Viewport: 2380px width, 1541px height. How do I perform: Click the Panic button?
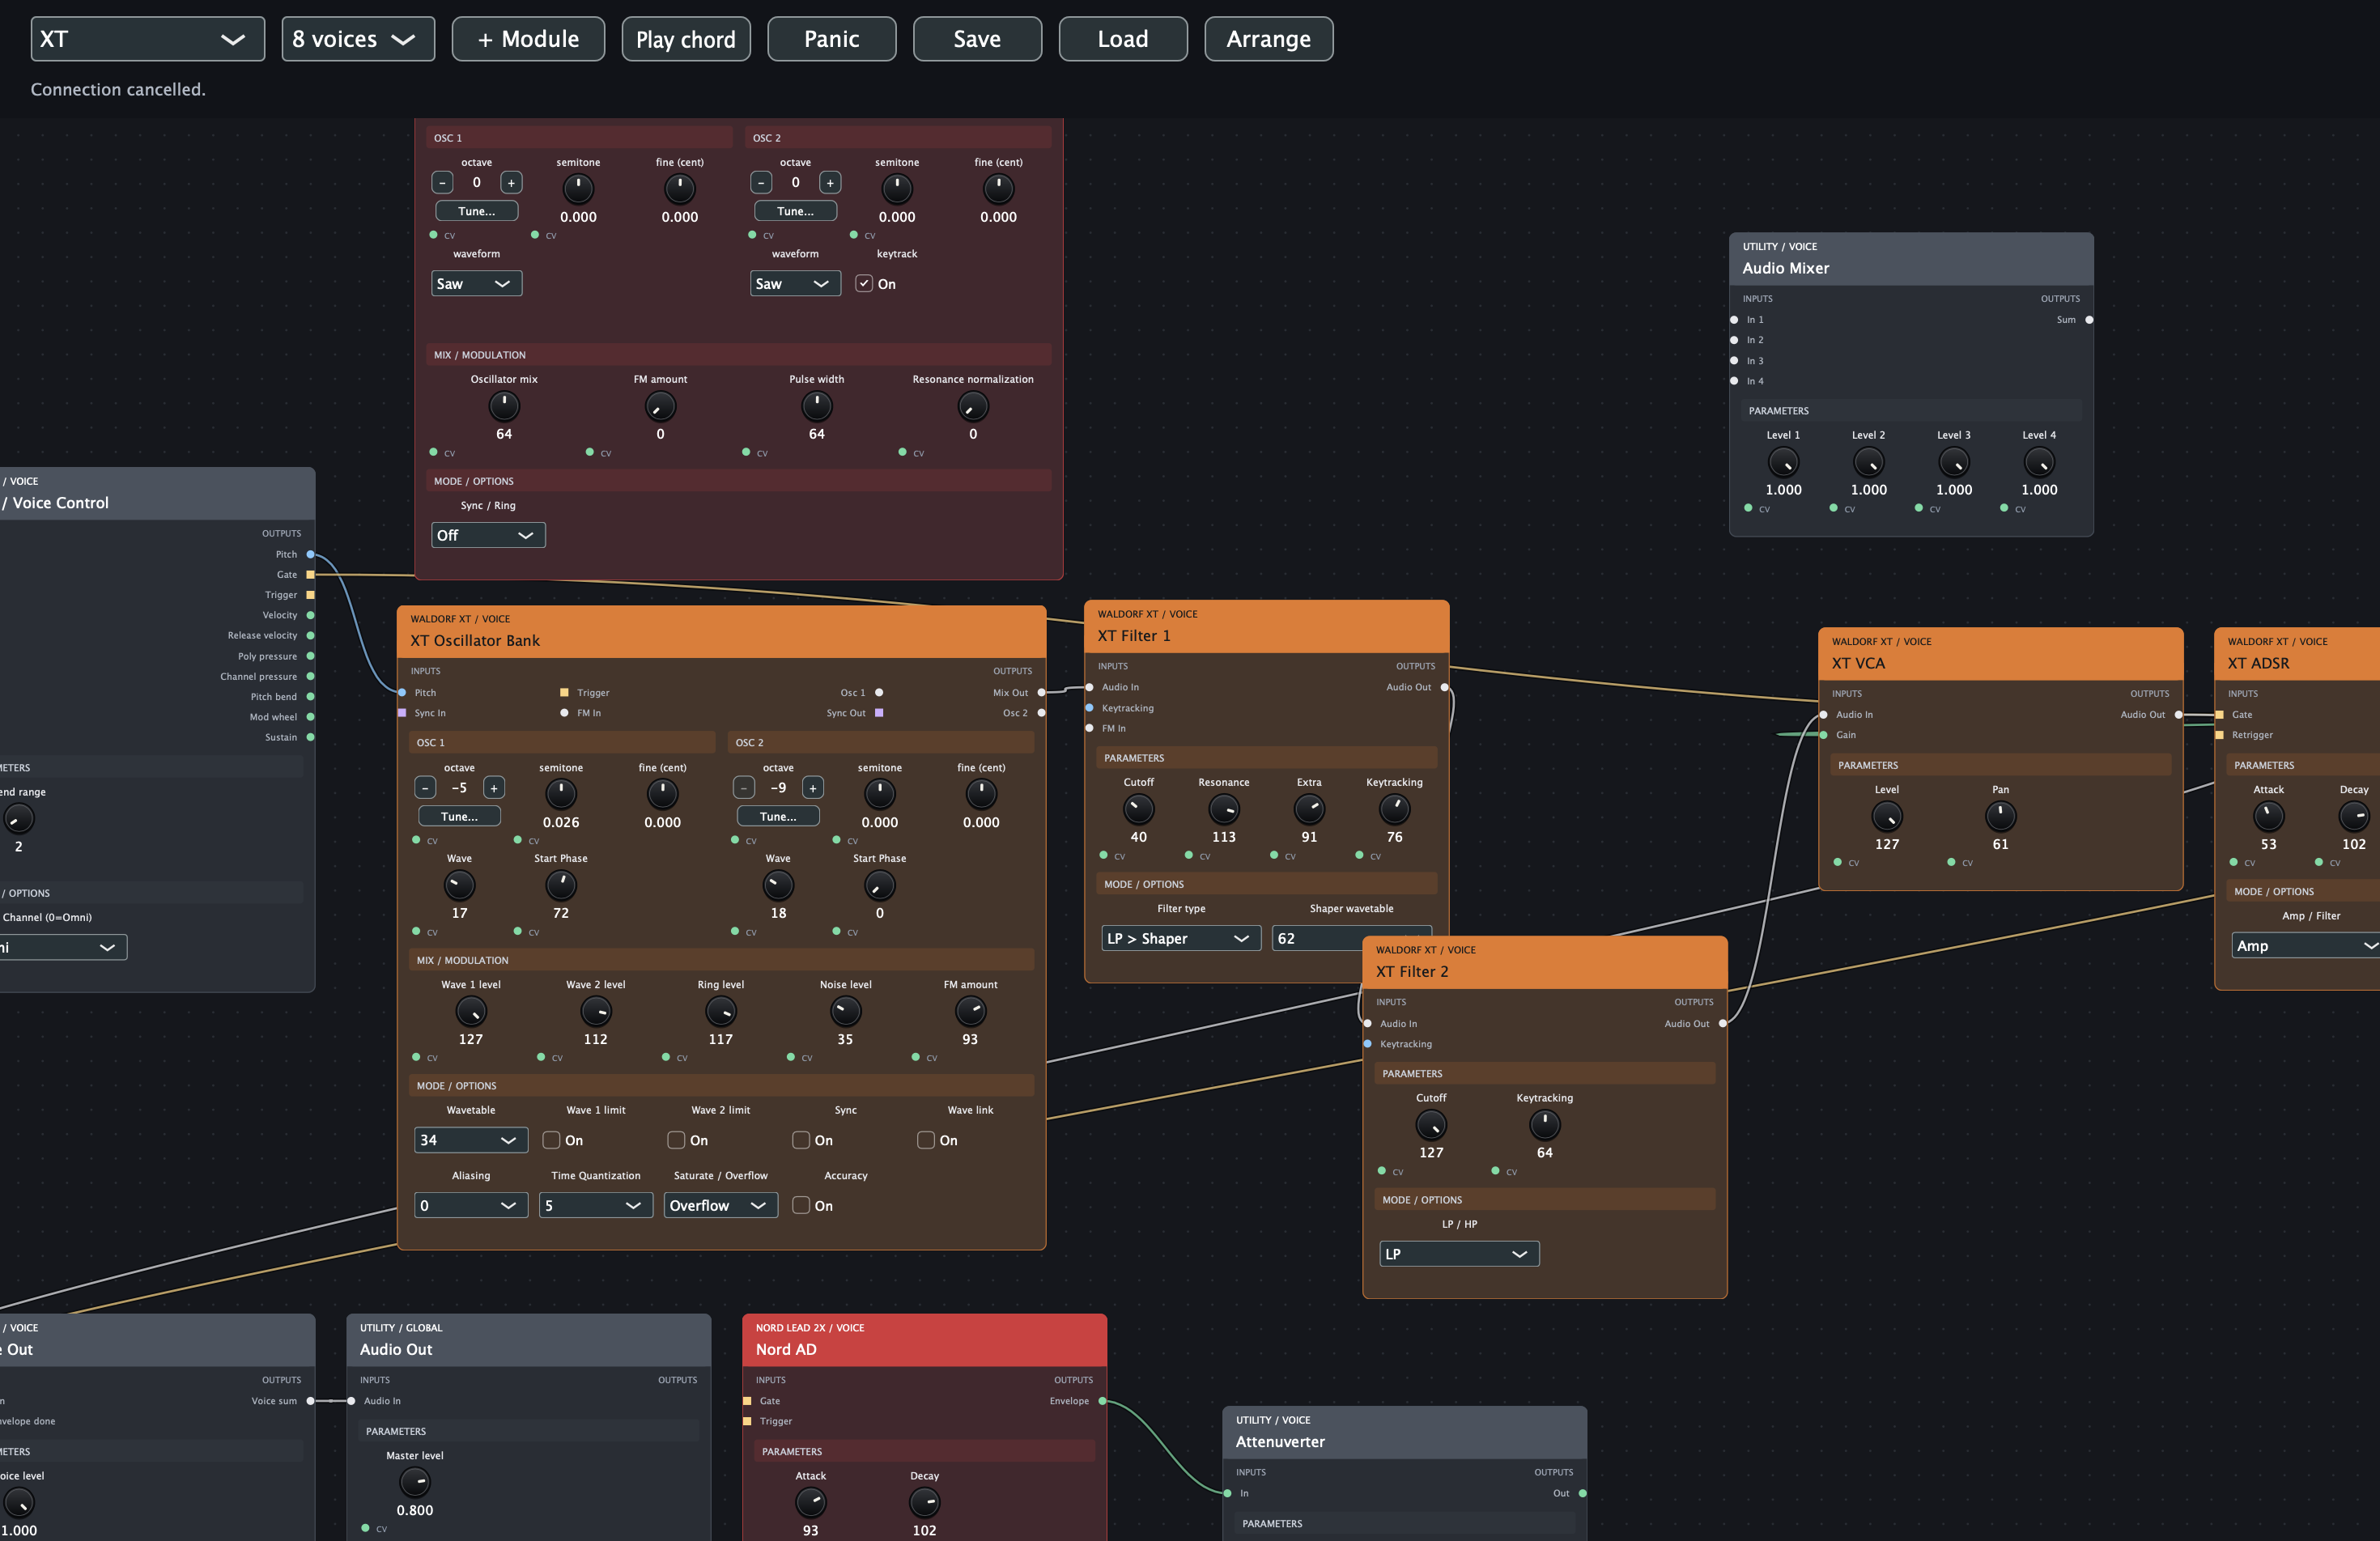click(832, 39)
